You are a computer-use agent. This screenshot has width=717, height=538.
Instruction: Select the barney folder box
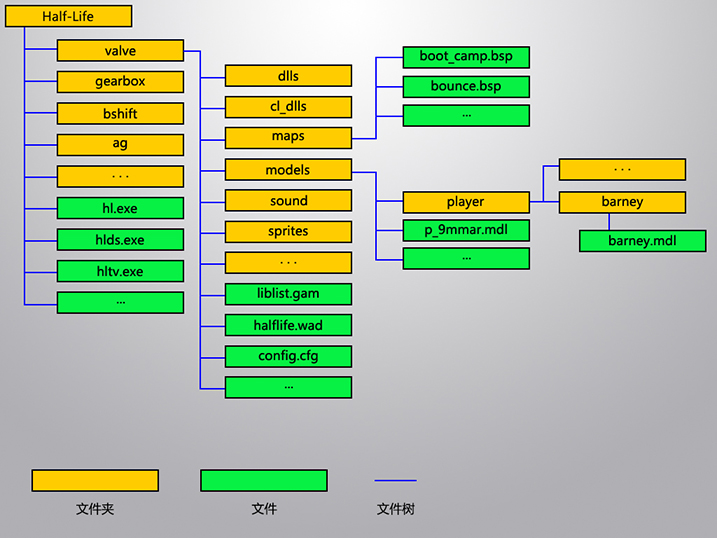click(x=622, y=202)
